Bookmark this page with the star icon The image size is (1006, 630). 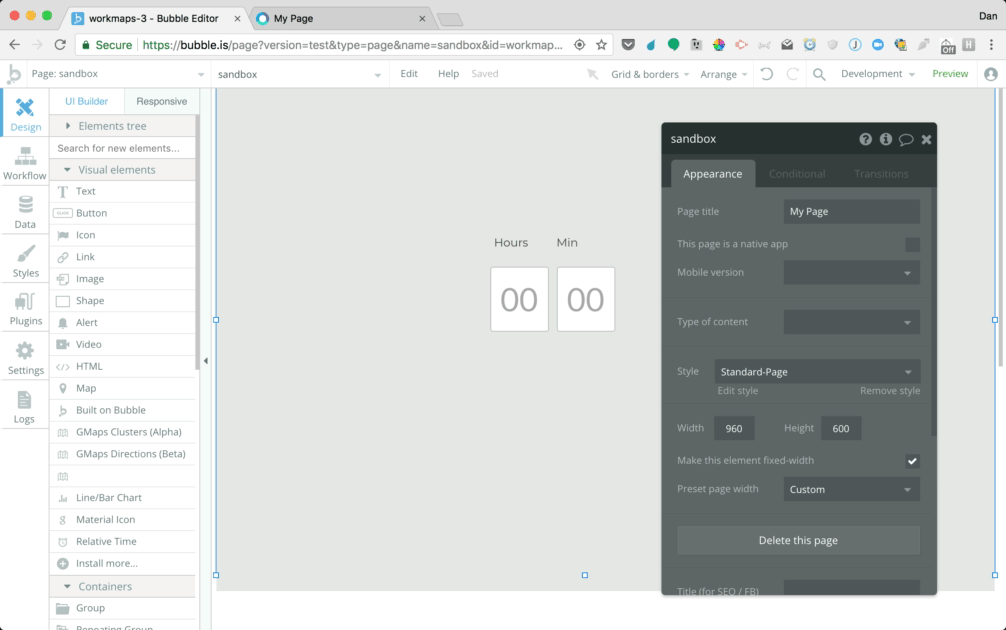pos(601,45)
